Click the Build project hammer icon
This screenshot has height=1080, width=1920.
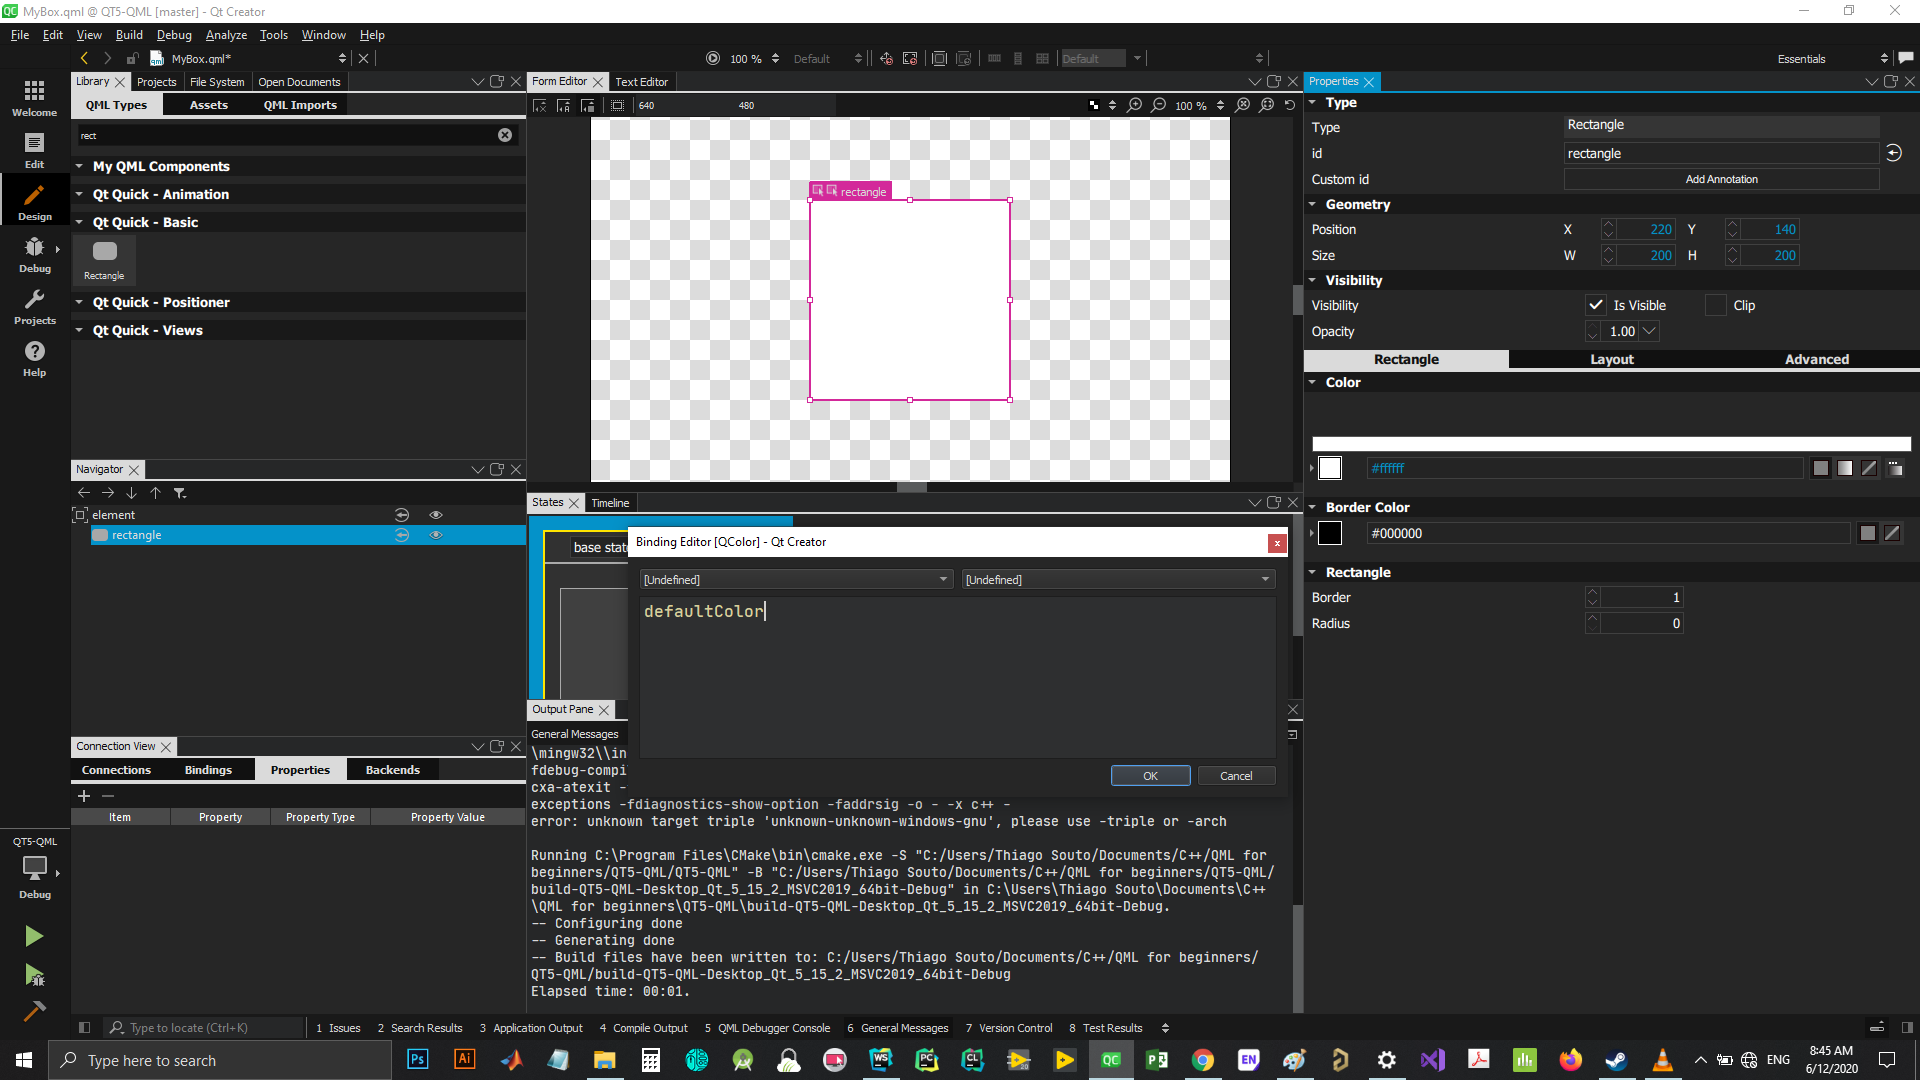tap(34, 1011)
